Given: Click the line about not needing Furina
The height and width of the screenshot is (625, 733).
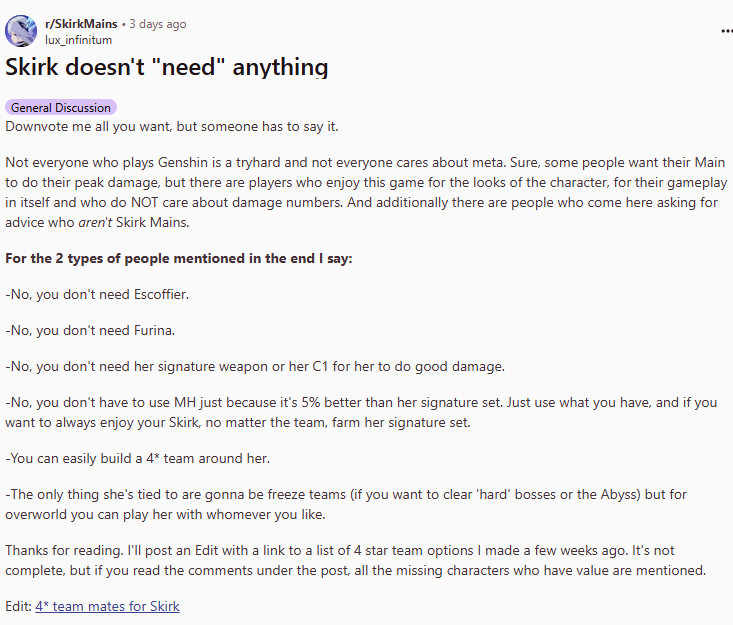Looking at the screenshot, I should [90, 330].
